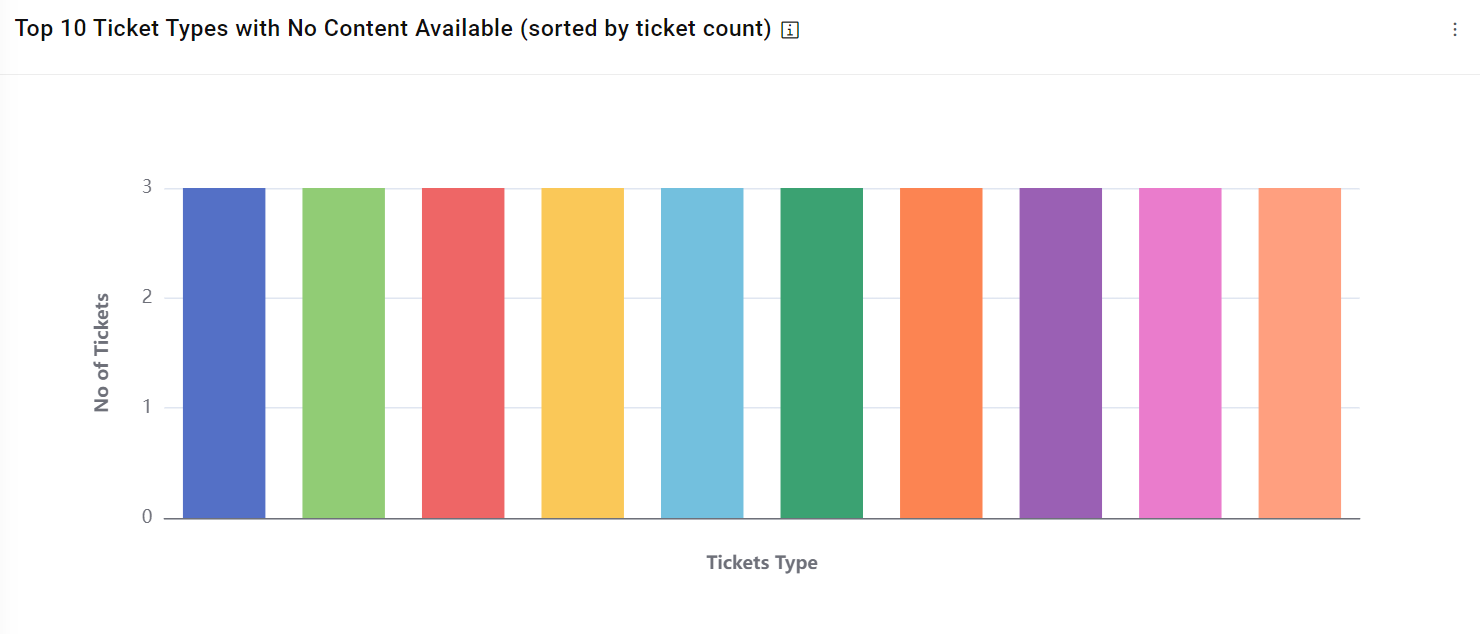Select the dark green bar
This screenshot has width=1480, height=634.
pos(821,353)
